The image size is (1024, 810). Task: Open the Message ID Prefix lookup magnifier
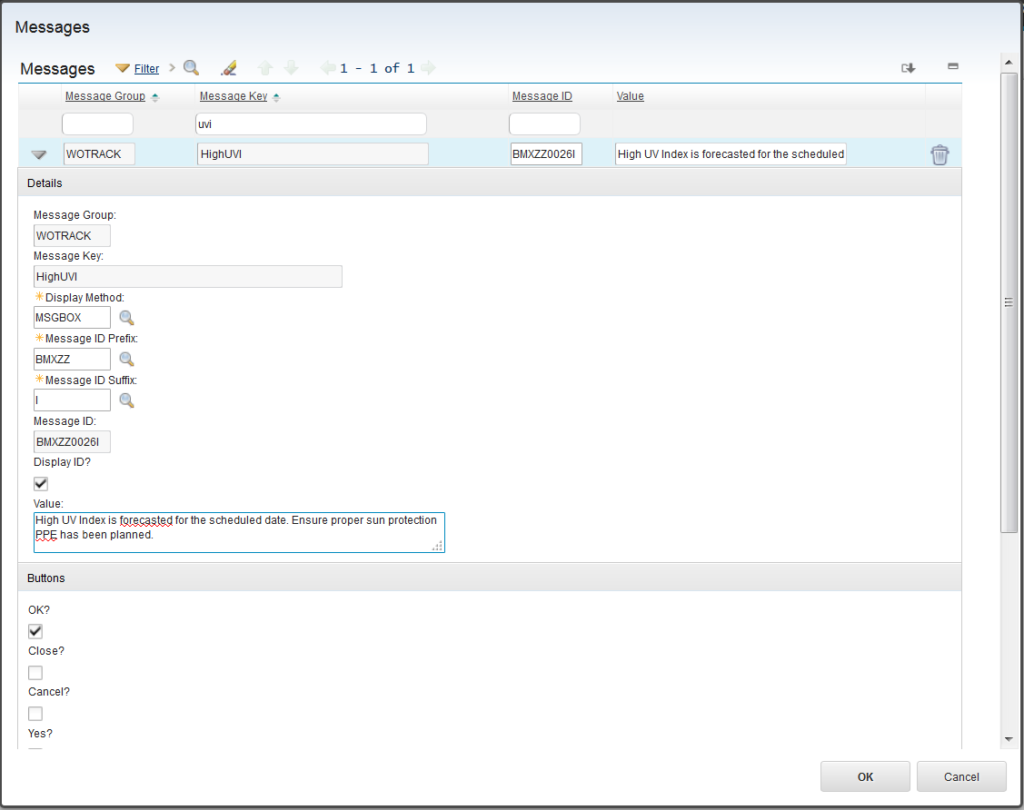127,359
